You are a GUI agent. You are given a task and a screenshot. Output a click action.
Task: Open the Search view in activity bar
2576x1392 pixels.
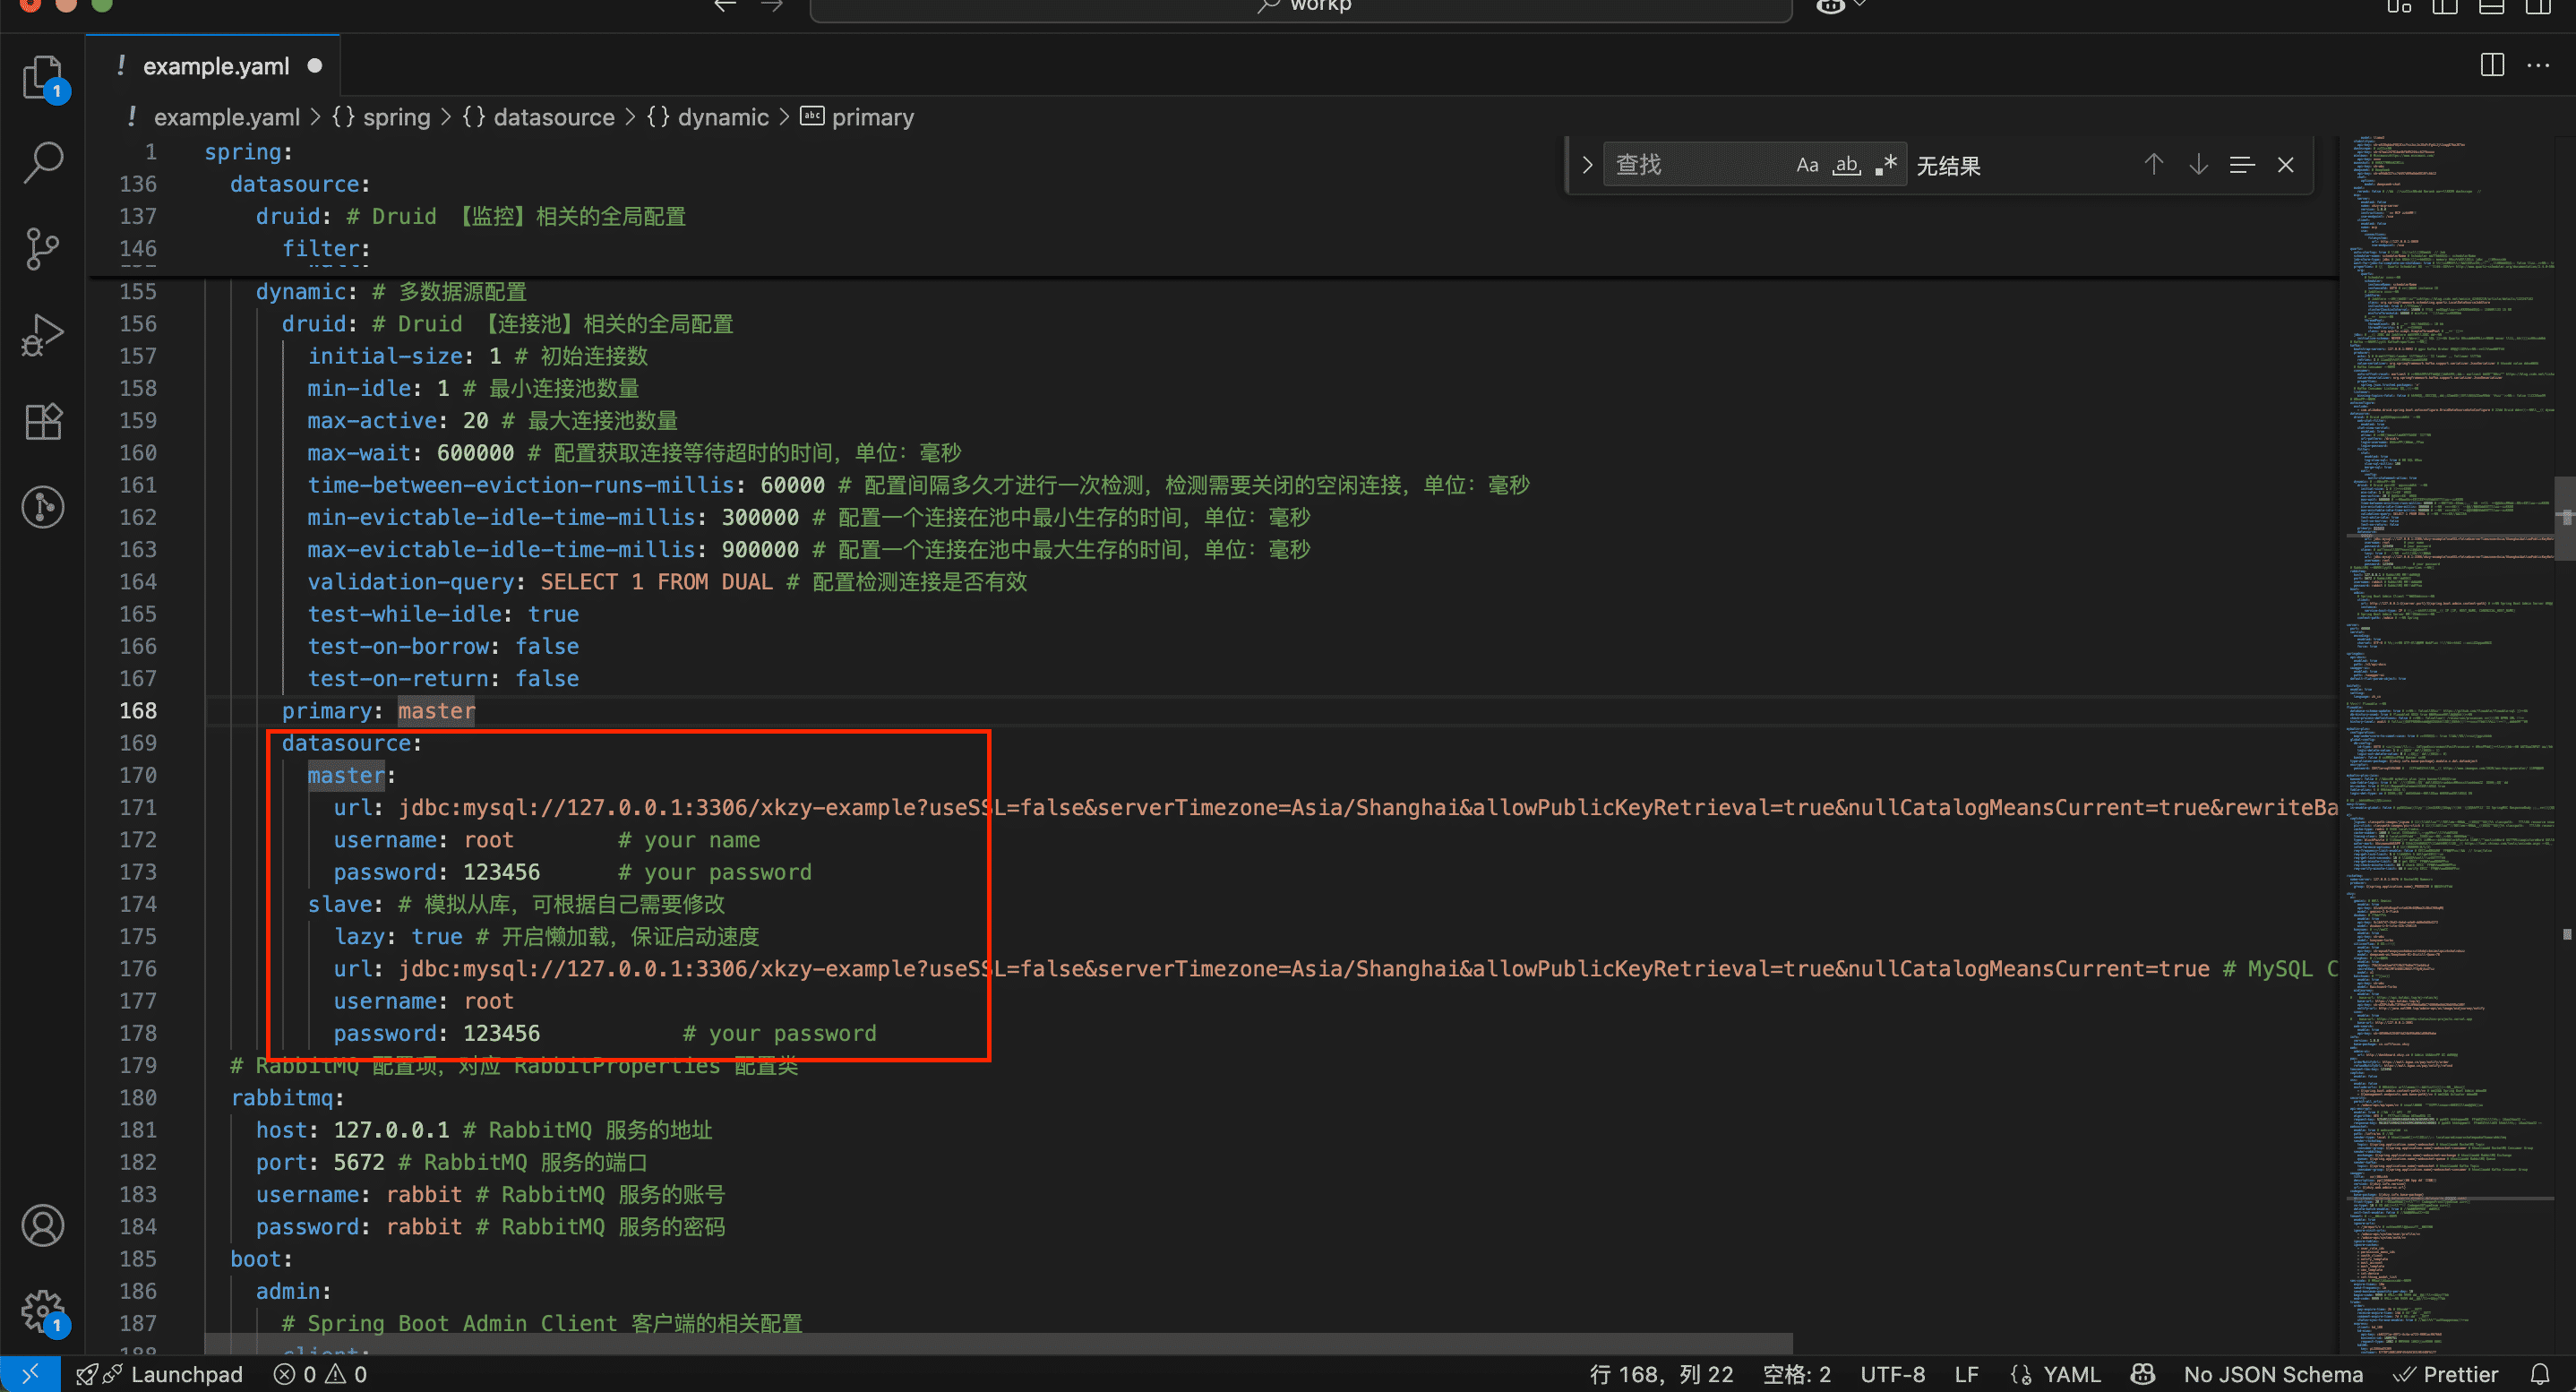click(x=43, y=162)
